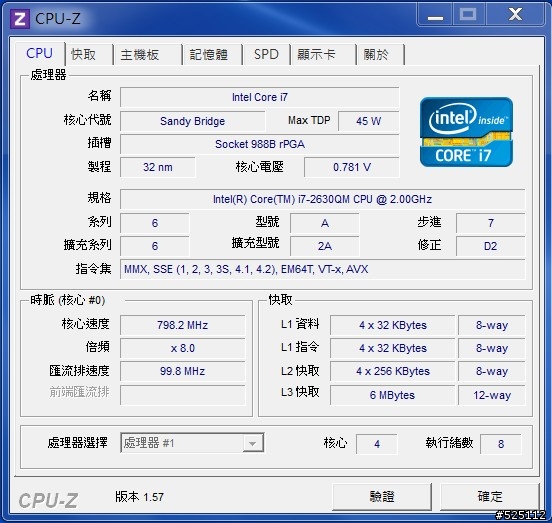Close the CPU-Z window

click(x=515, y=15)
